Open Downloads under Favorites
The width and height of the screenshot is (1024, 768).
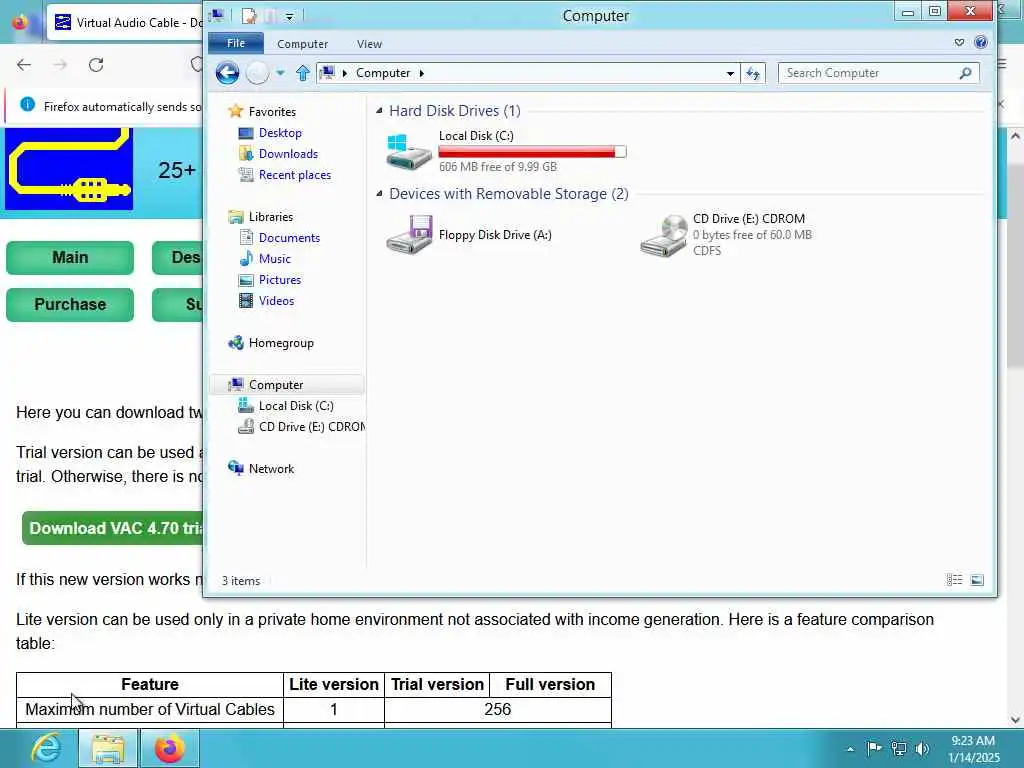coord(288,153)
